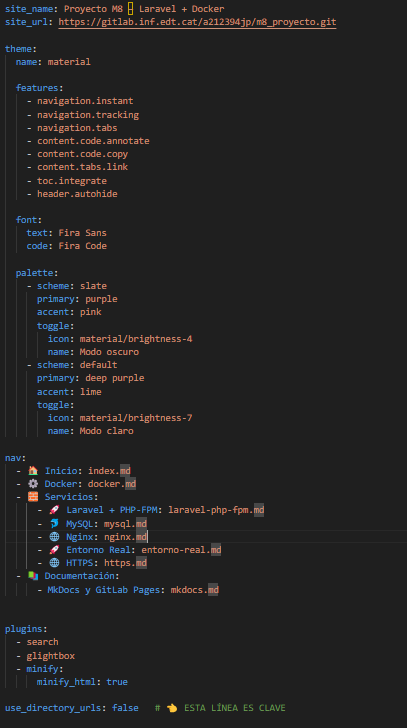The width and height of the screenshot is (407, 728).
Task: Click the 'search' plugin entry
Action: click(x=42, y=641)
